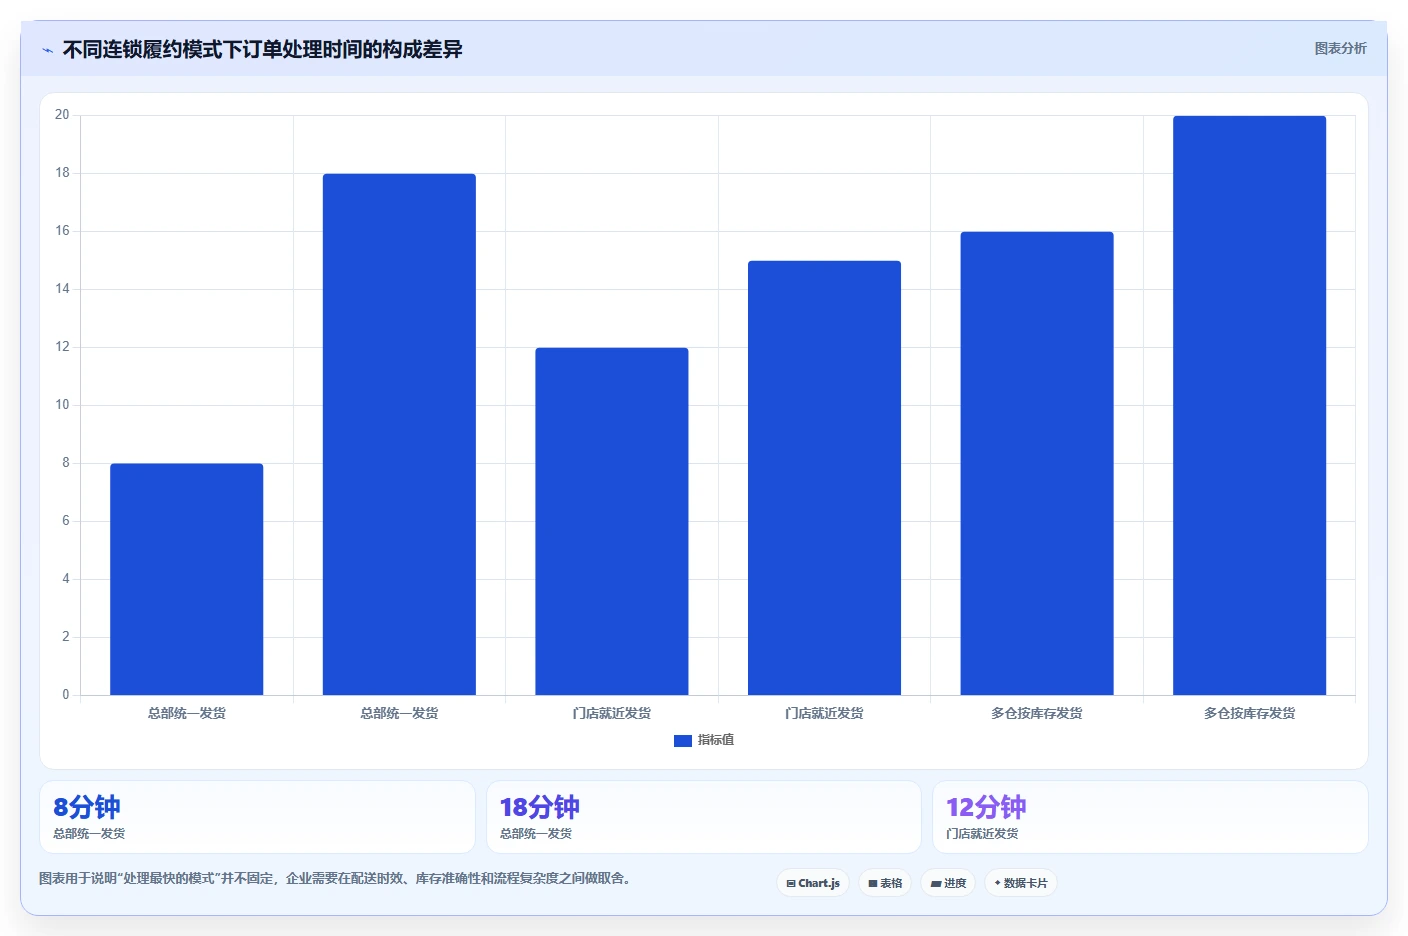This screenshot has width=1408, height=936.
Task: Click the footer note starting 图表用于说明
Action: [x=335, y=878]
